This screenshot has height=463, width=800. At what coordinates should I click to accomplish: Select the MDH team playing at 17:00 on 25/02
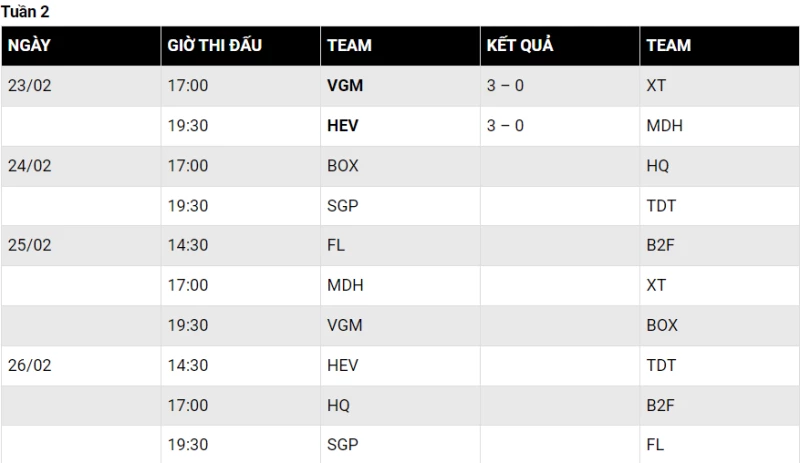pos(345,285)
